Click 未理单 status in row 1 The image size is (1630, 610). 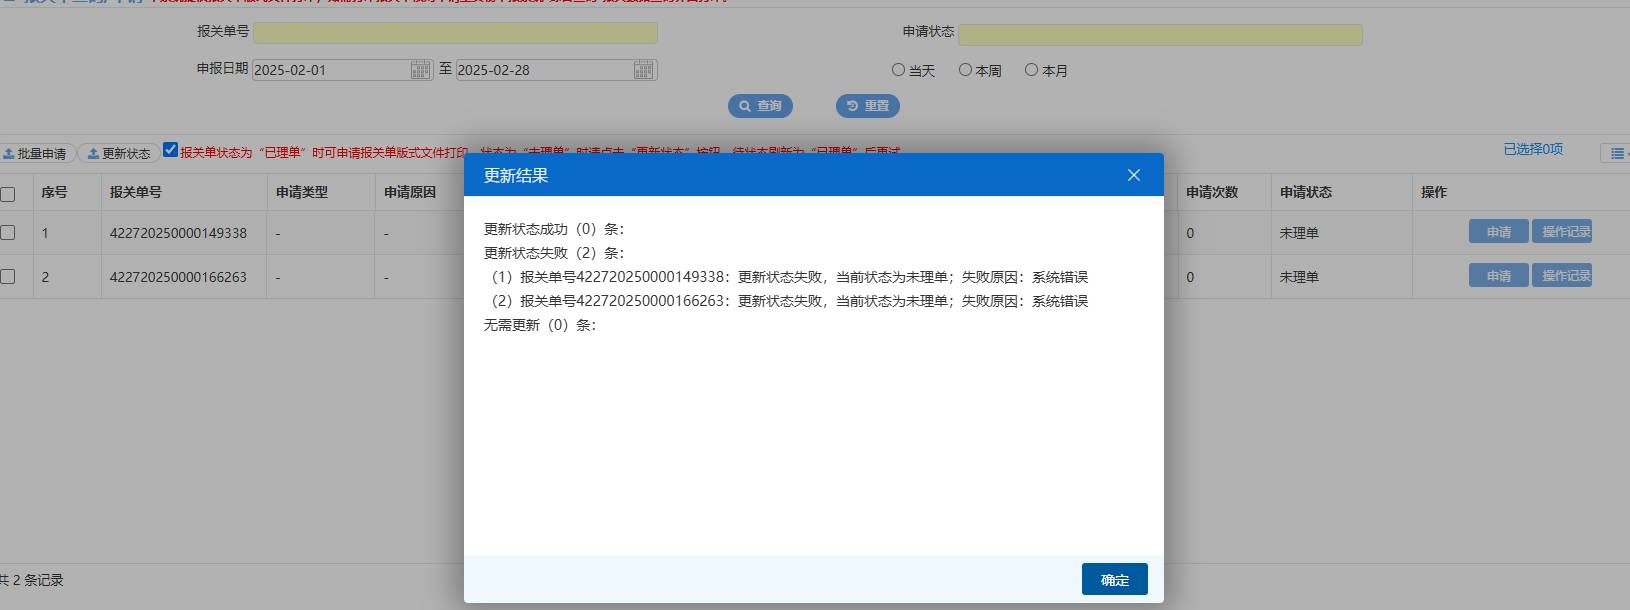pyautogui.click(x=1299, y=233)
